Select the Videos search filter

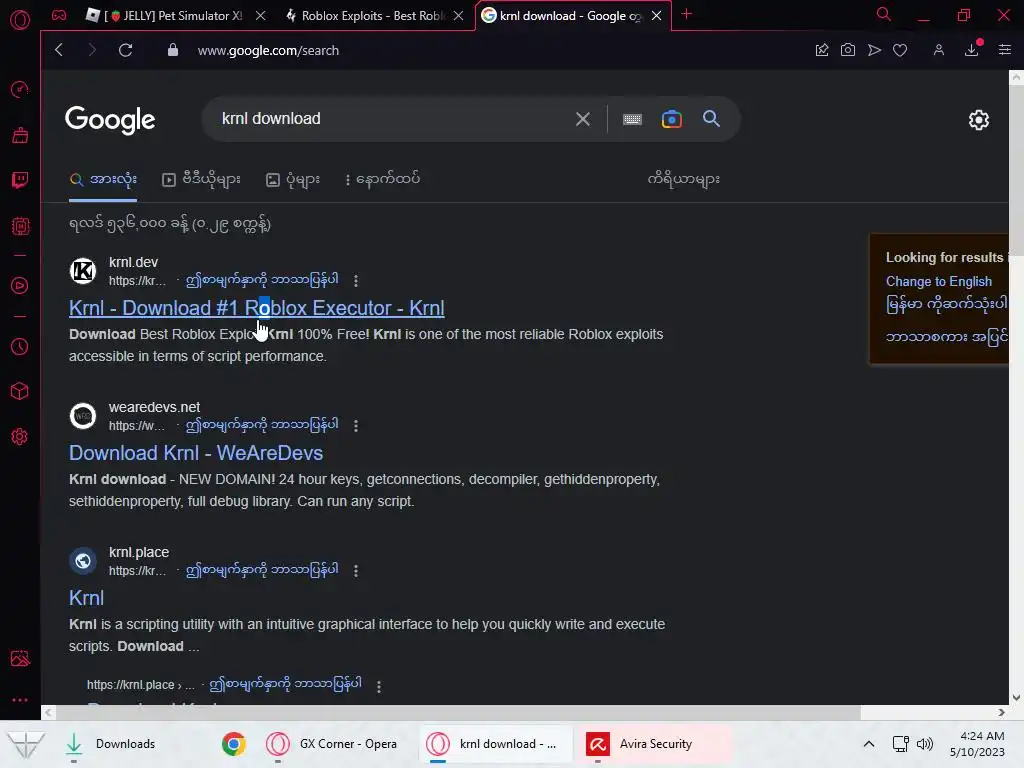[201, 180]
